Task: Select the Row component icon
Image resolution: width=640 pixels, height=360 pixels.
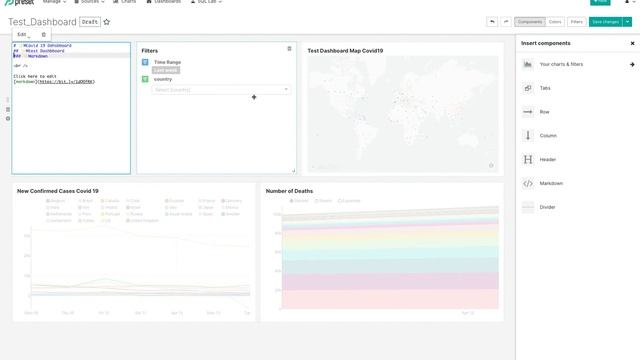Action: pyautogui.click(x=528, y=112)
